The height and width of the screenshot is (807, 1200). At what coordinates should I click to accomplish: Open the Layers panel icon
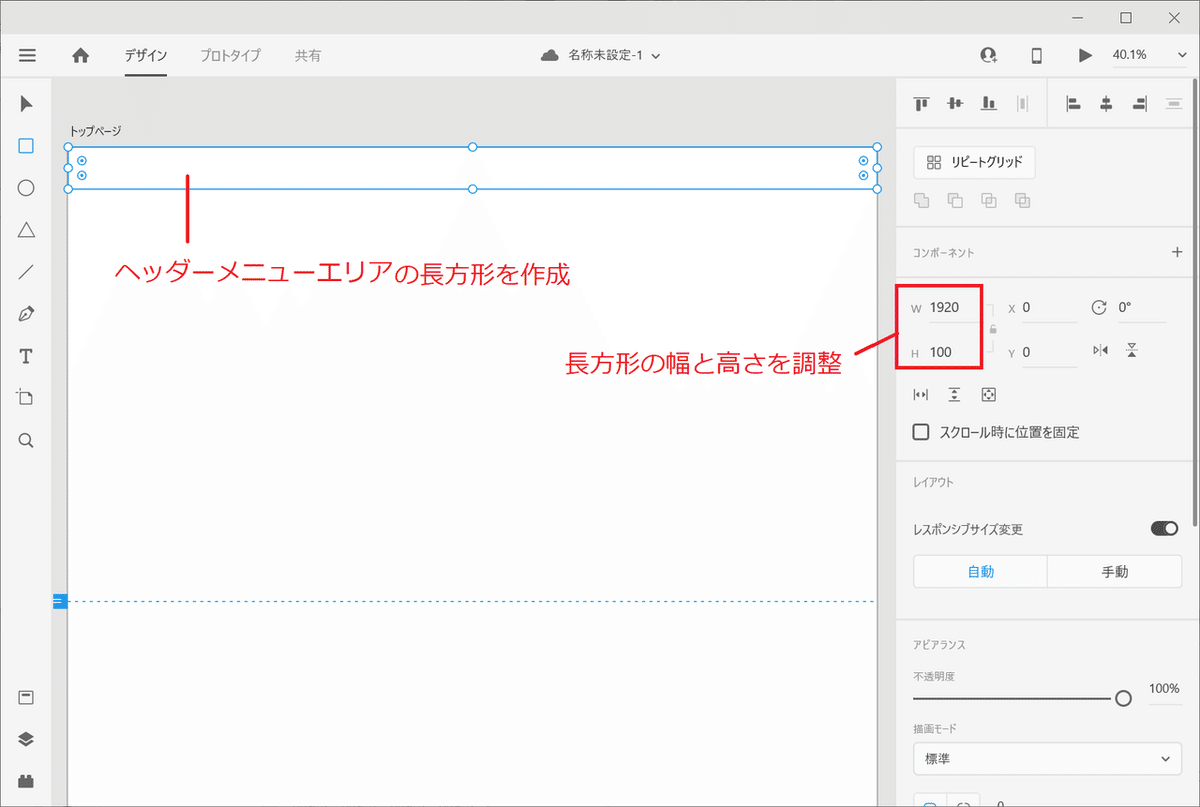[27, 739]
